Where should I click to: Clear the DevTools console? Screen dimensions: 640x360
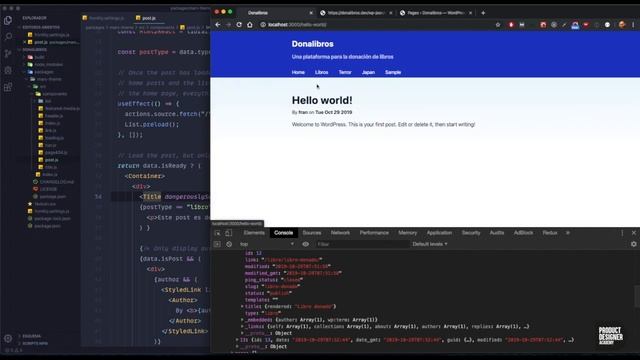tap(229, 244)
